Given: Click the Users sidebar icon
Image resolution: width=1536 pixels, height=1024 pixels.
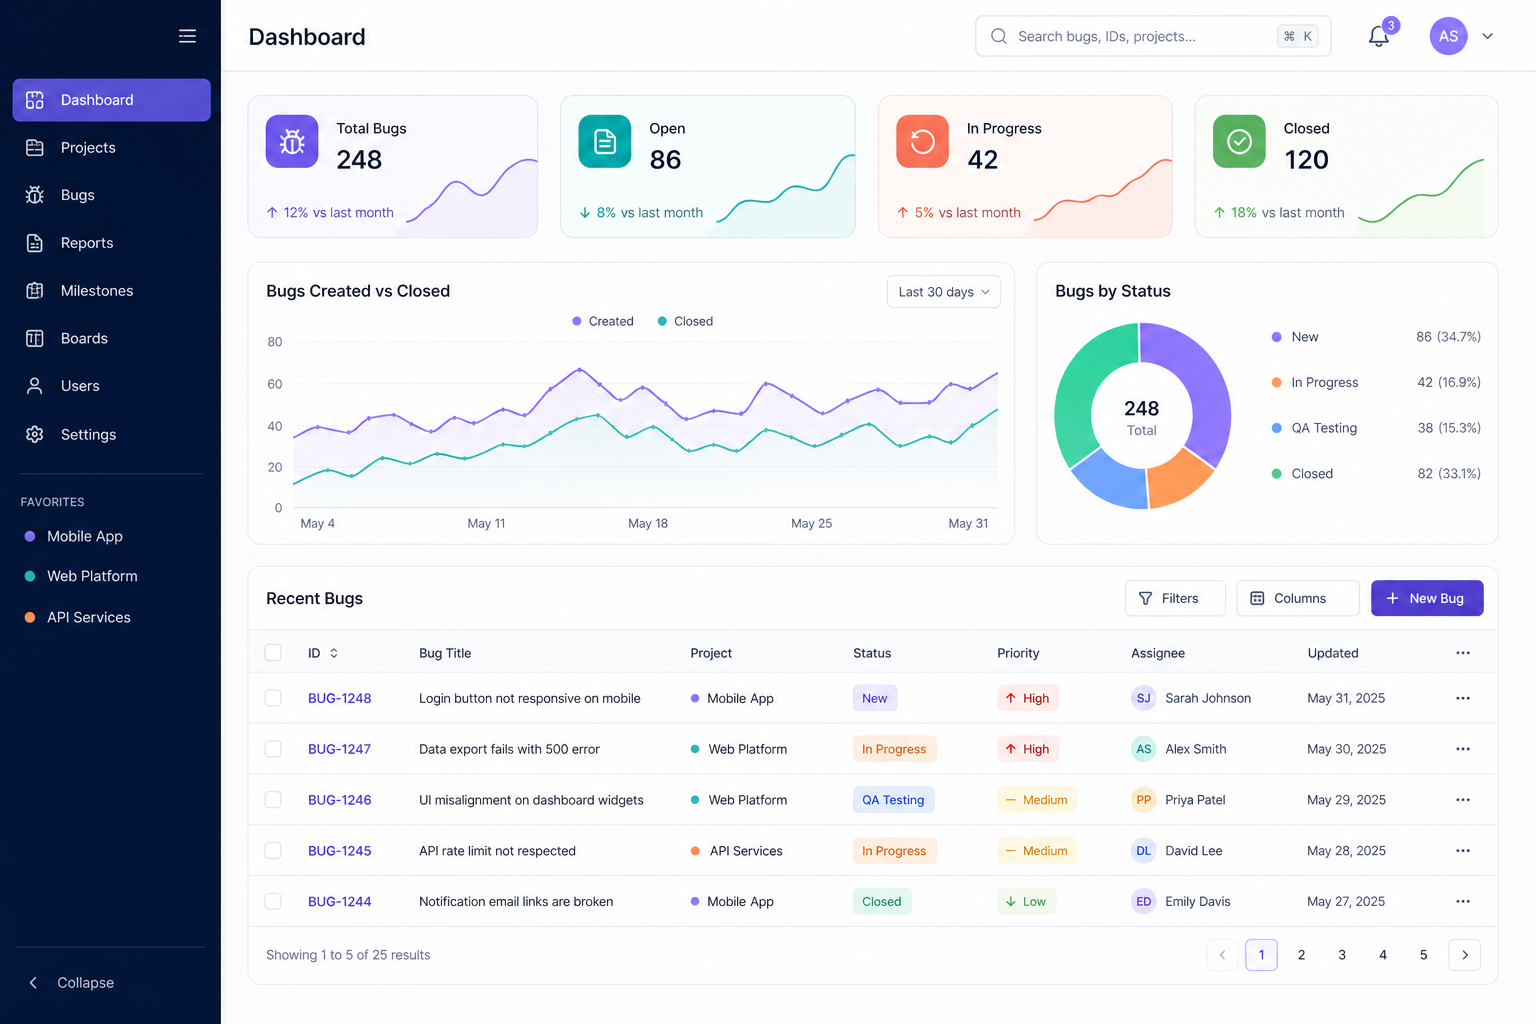Looking at the screenshot, I should point(35,386).
